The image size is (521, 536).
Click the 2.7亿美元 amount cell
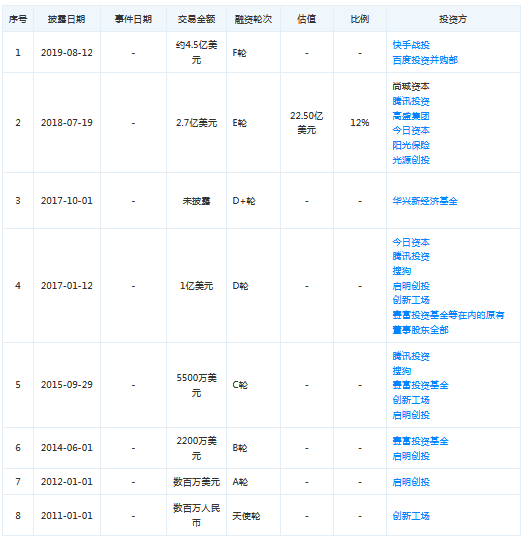pyautogui.click(x=197, y=123)
